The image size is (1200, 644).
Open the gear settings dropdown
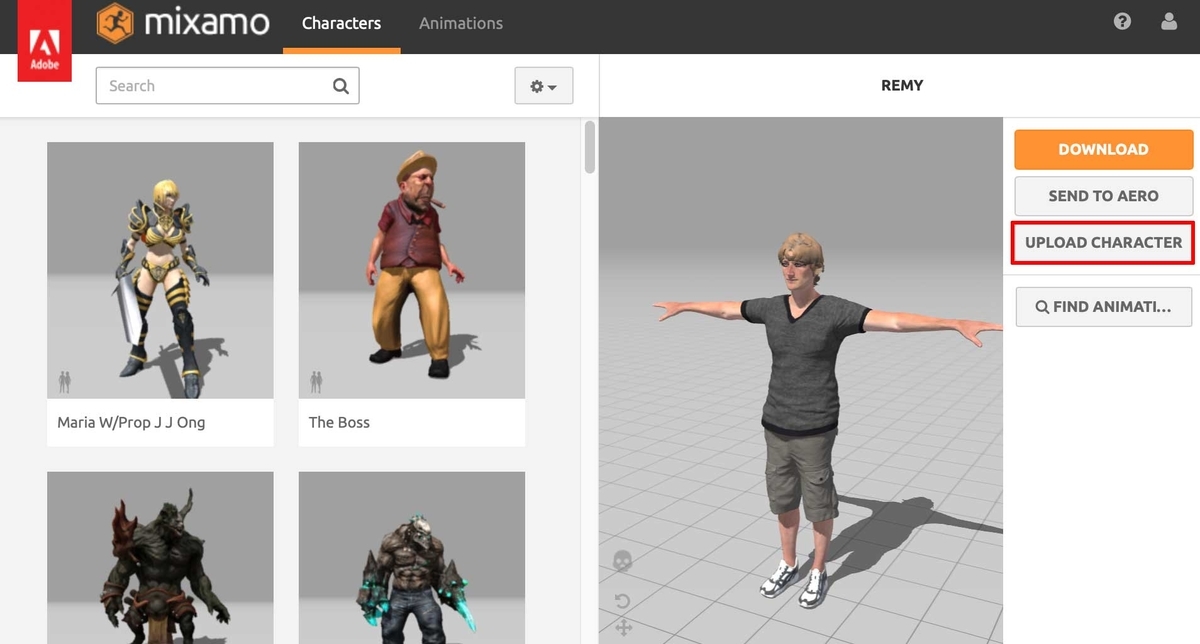coord(544,86)
